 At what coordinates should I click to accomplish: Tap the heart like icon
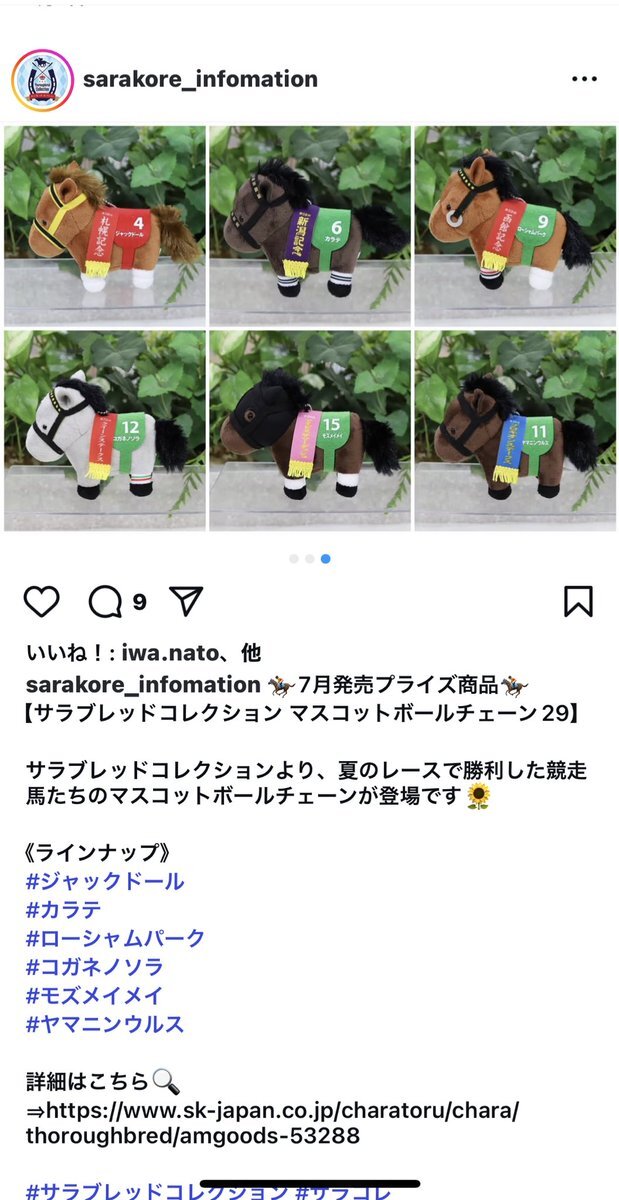(41, 601)
